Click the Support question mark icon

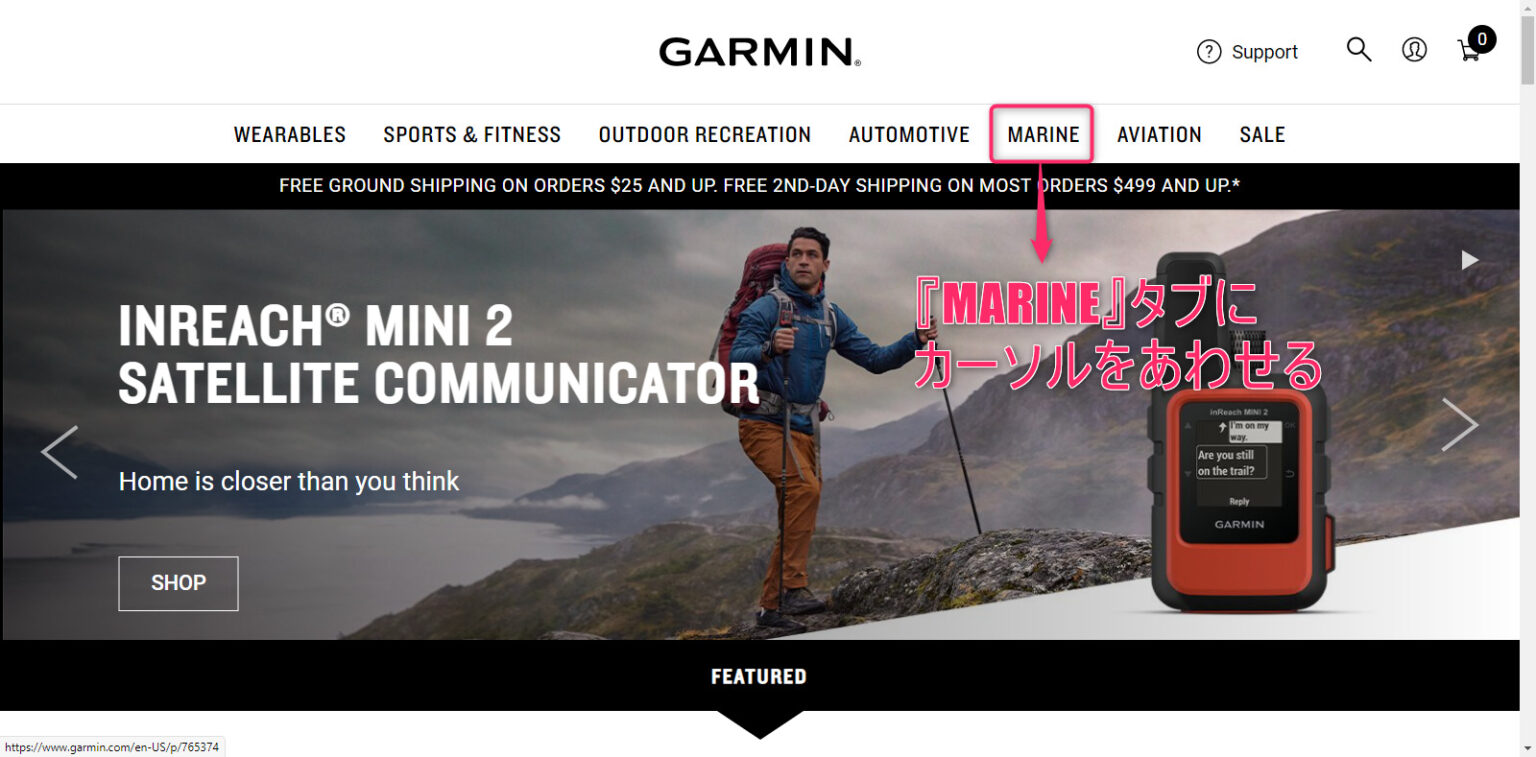(x=1209, y=52)
